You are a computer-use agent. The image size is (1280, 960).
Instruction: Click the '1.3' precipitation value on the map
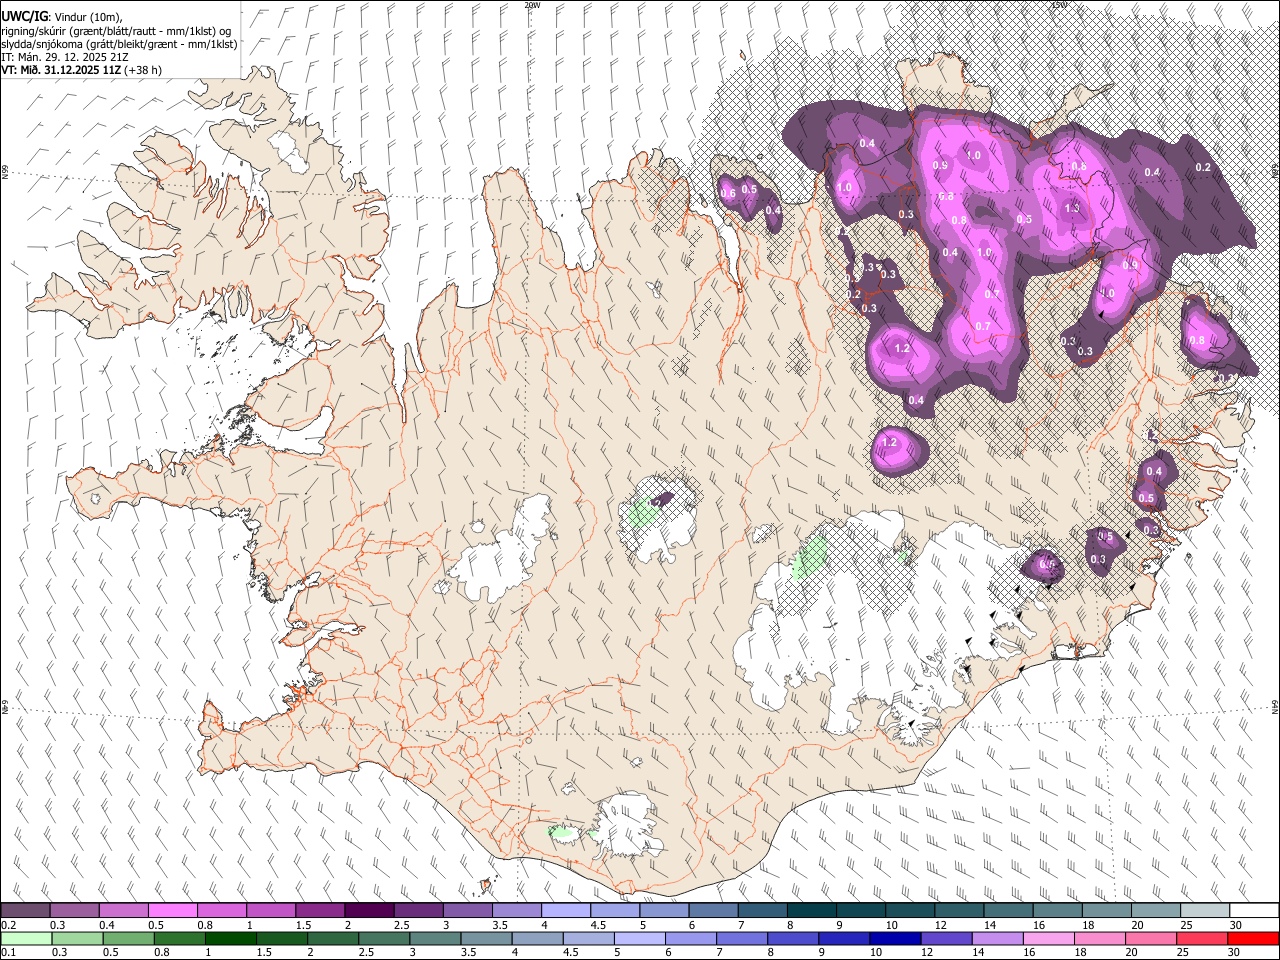[x=1073, y=208]
